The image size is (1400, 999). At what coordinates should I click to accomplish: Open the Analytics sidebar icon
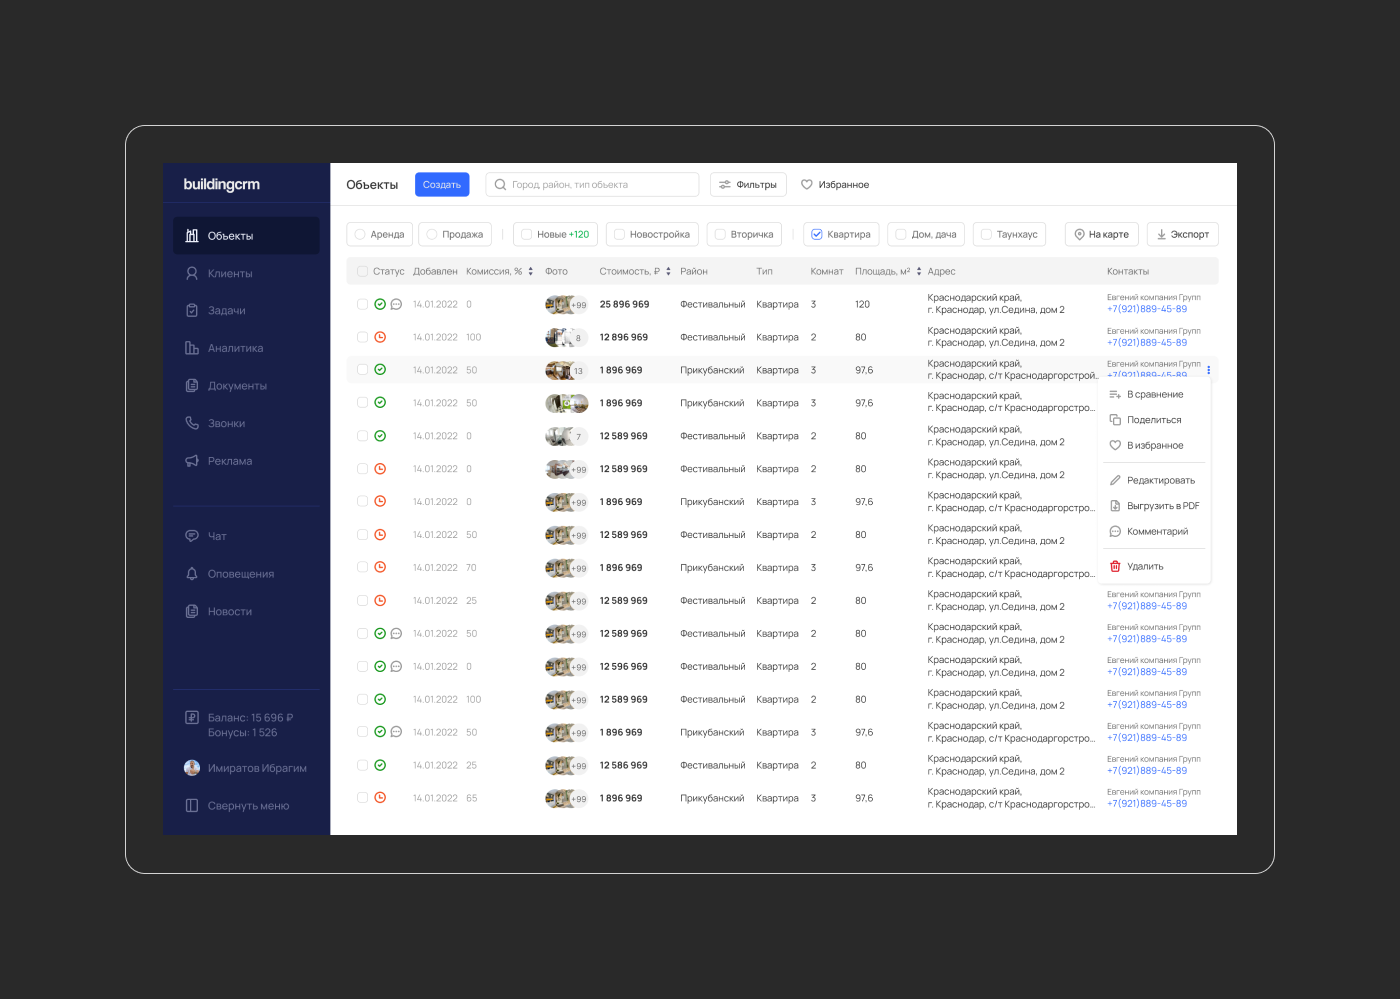point(192,348)
